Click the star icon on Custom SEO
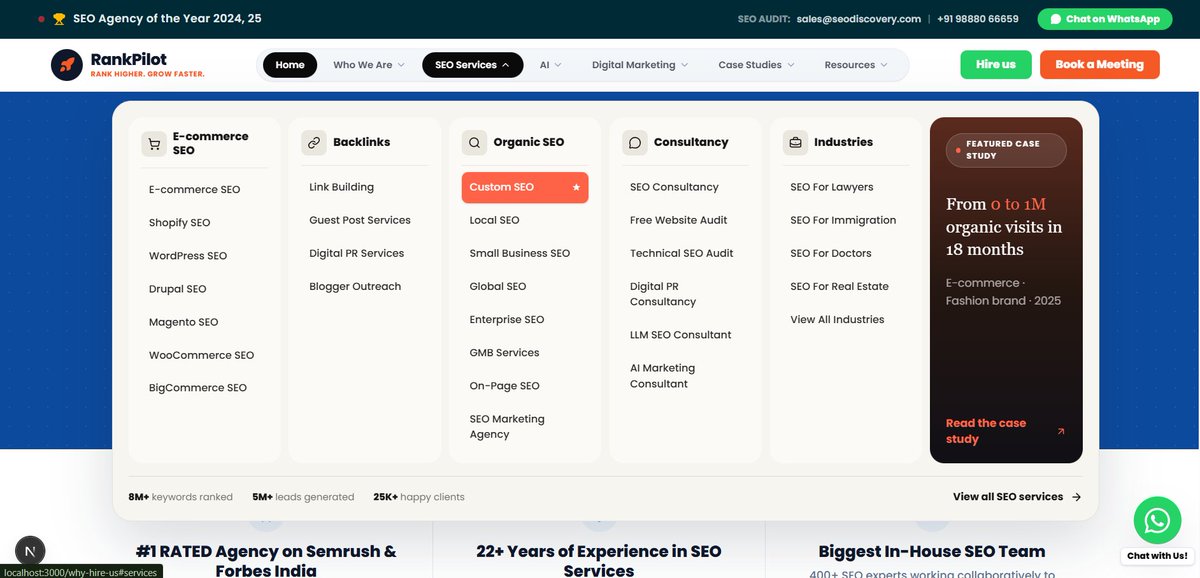The image size is (1200, 578). pos(576,187)
